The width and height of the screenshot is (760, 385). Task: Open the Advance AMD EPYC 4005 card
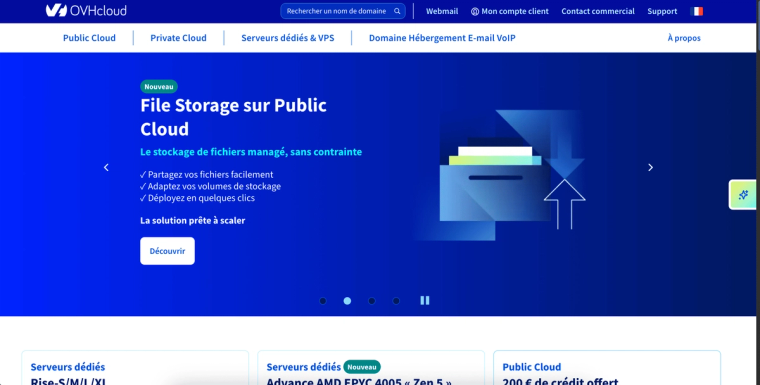(x=371, y=368)
